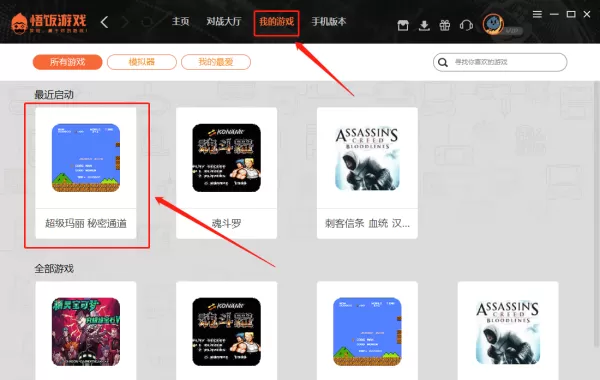Open the downloads icon
600x380 pixels.
coord(424,26)
